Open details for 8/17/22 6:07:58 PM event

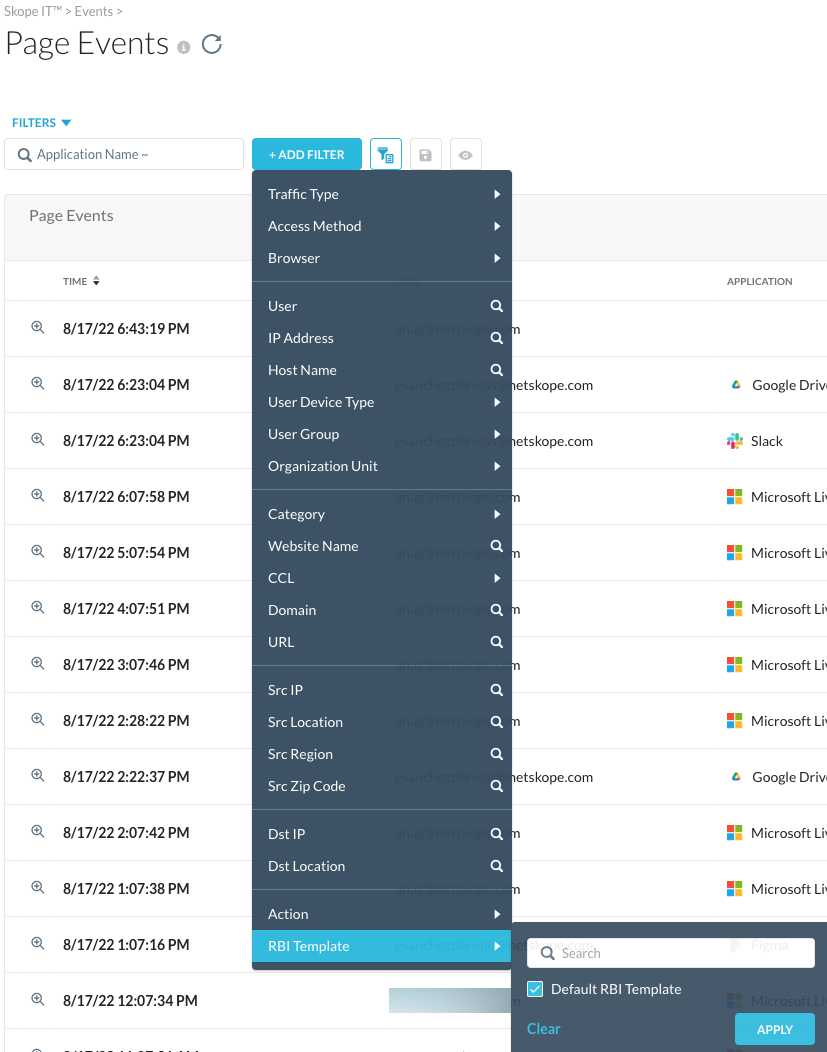click(38, 495)
